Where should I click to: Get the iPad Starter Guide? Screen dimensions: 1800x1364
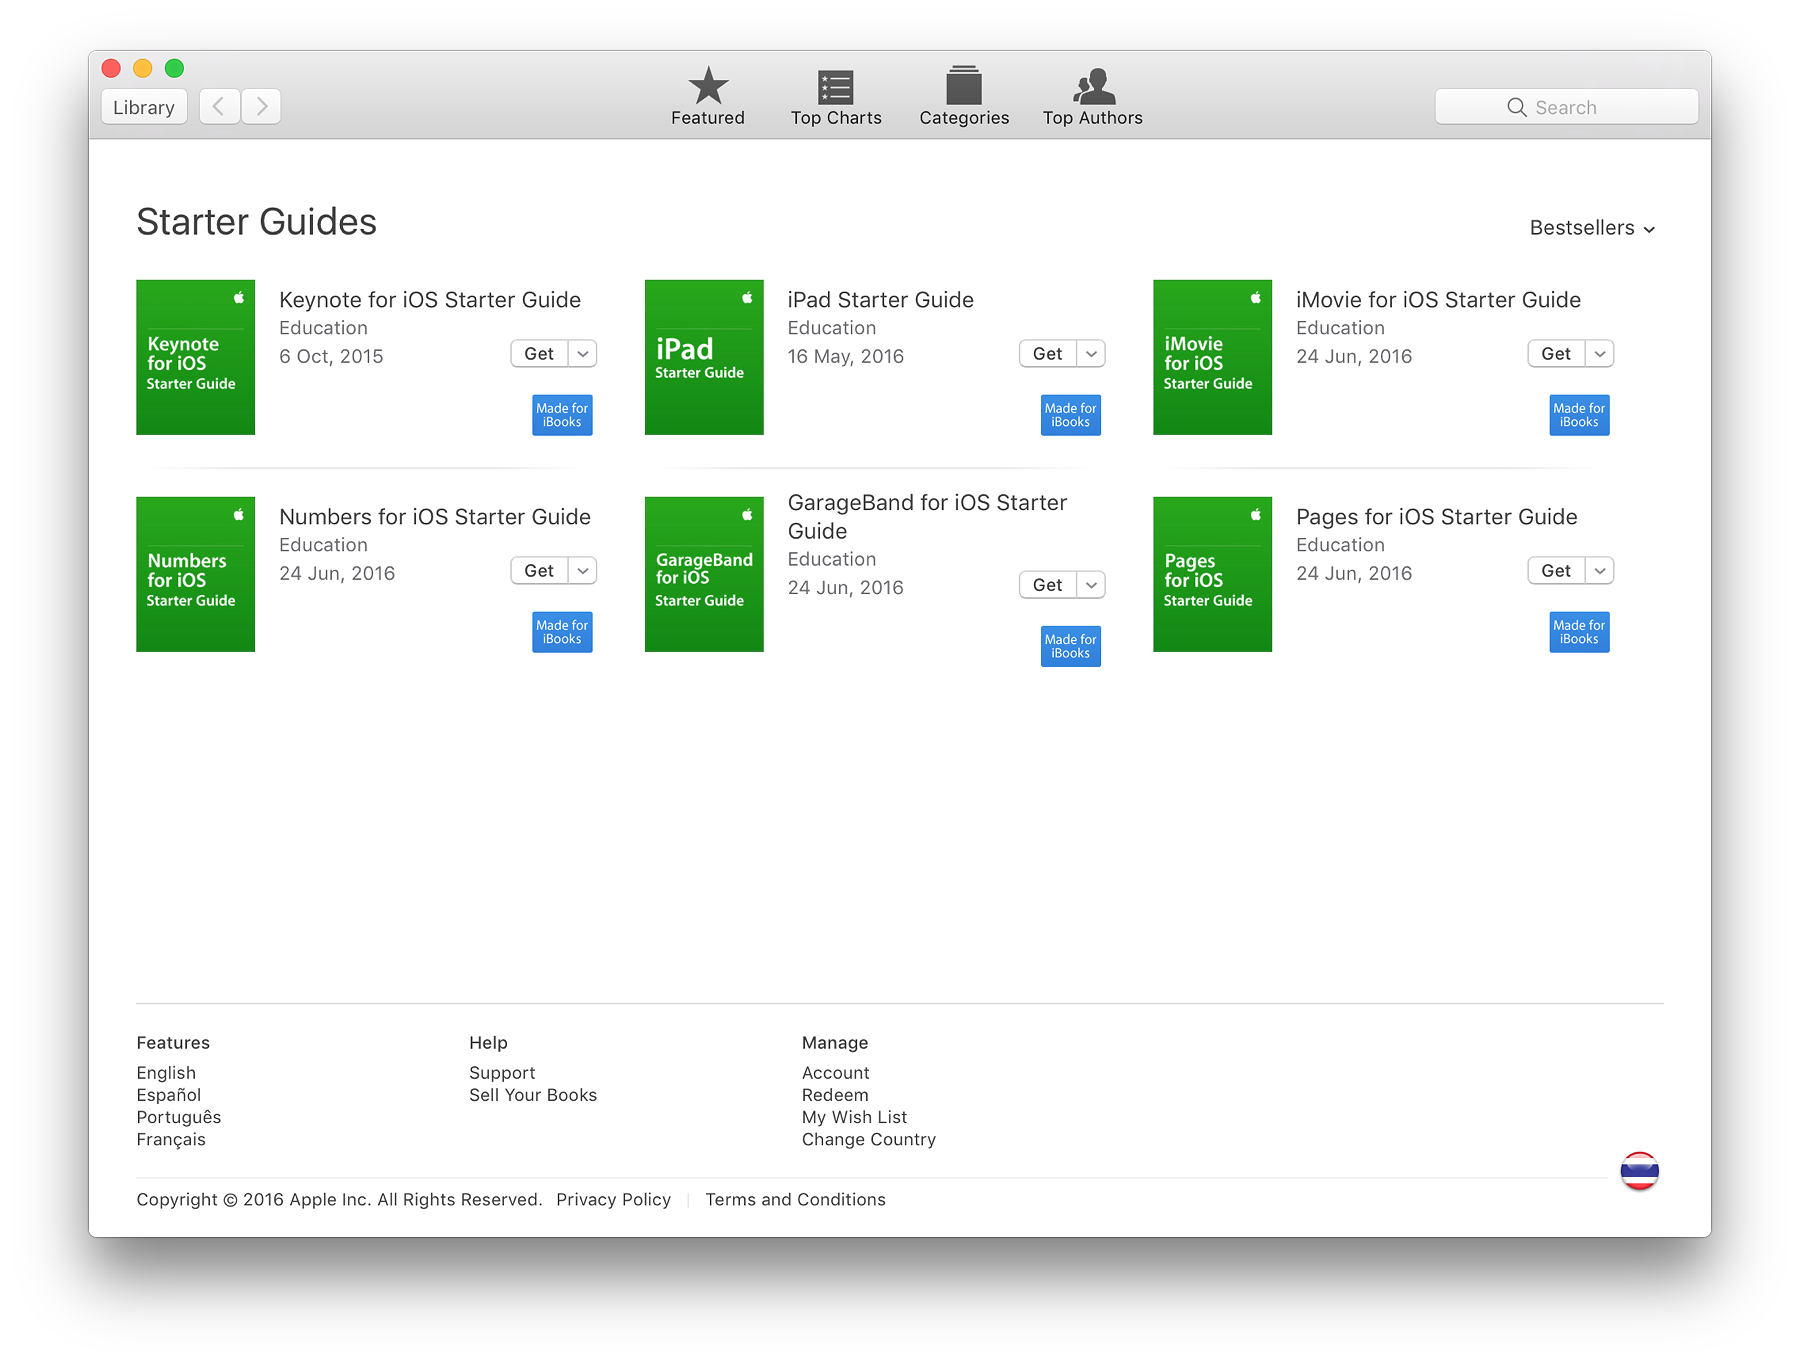tap(1048, 354)
